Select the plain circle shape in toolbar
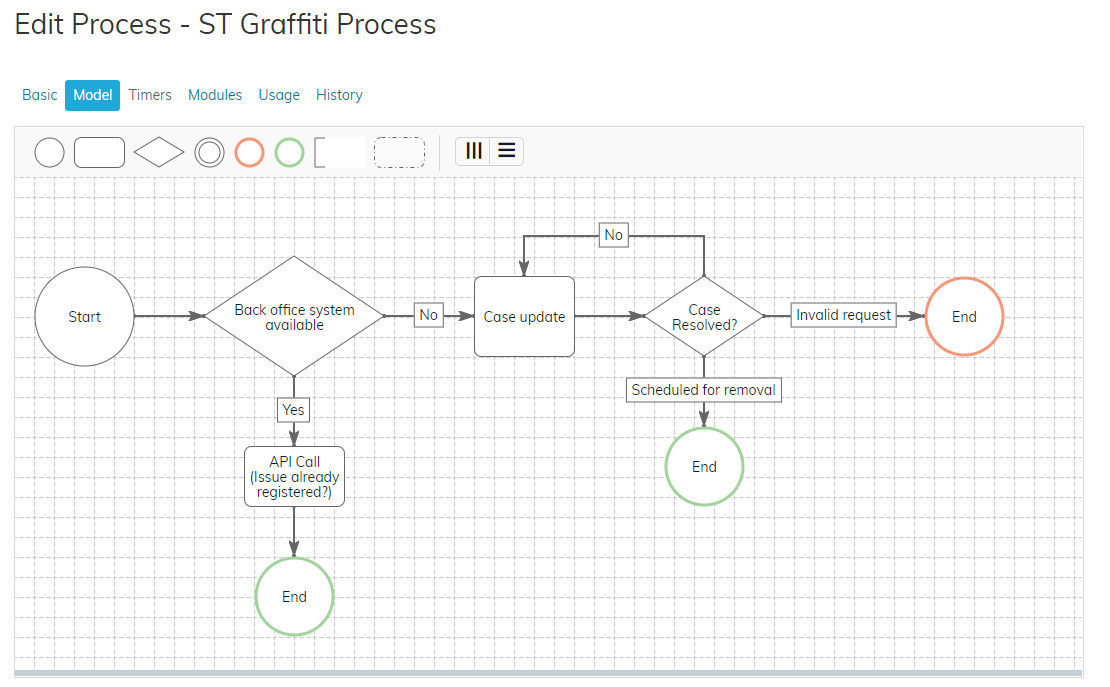1110x687 pixels. pos(50,152)
